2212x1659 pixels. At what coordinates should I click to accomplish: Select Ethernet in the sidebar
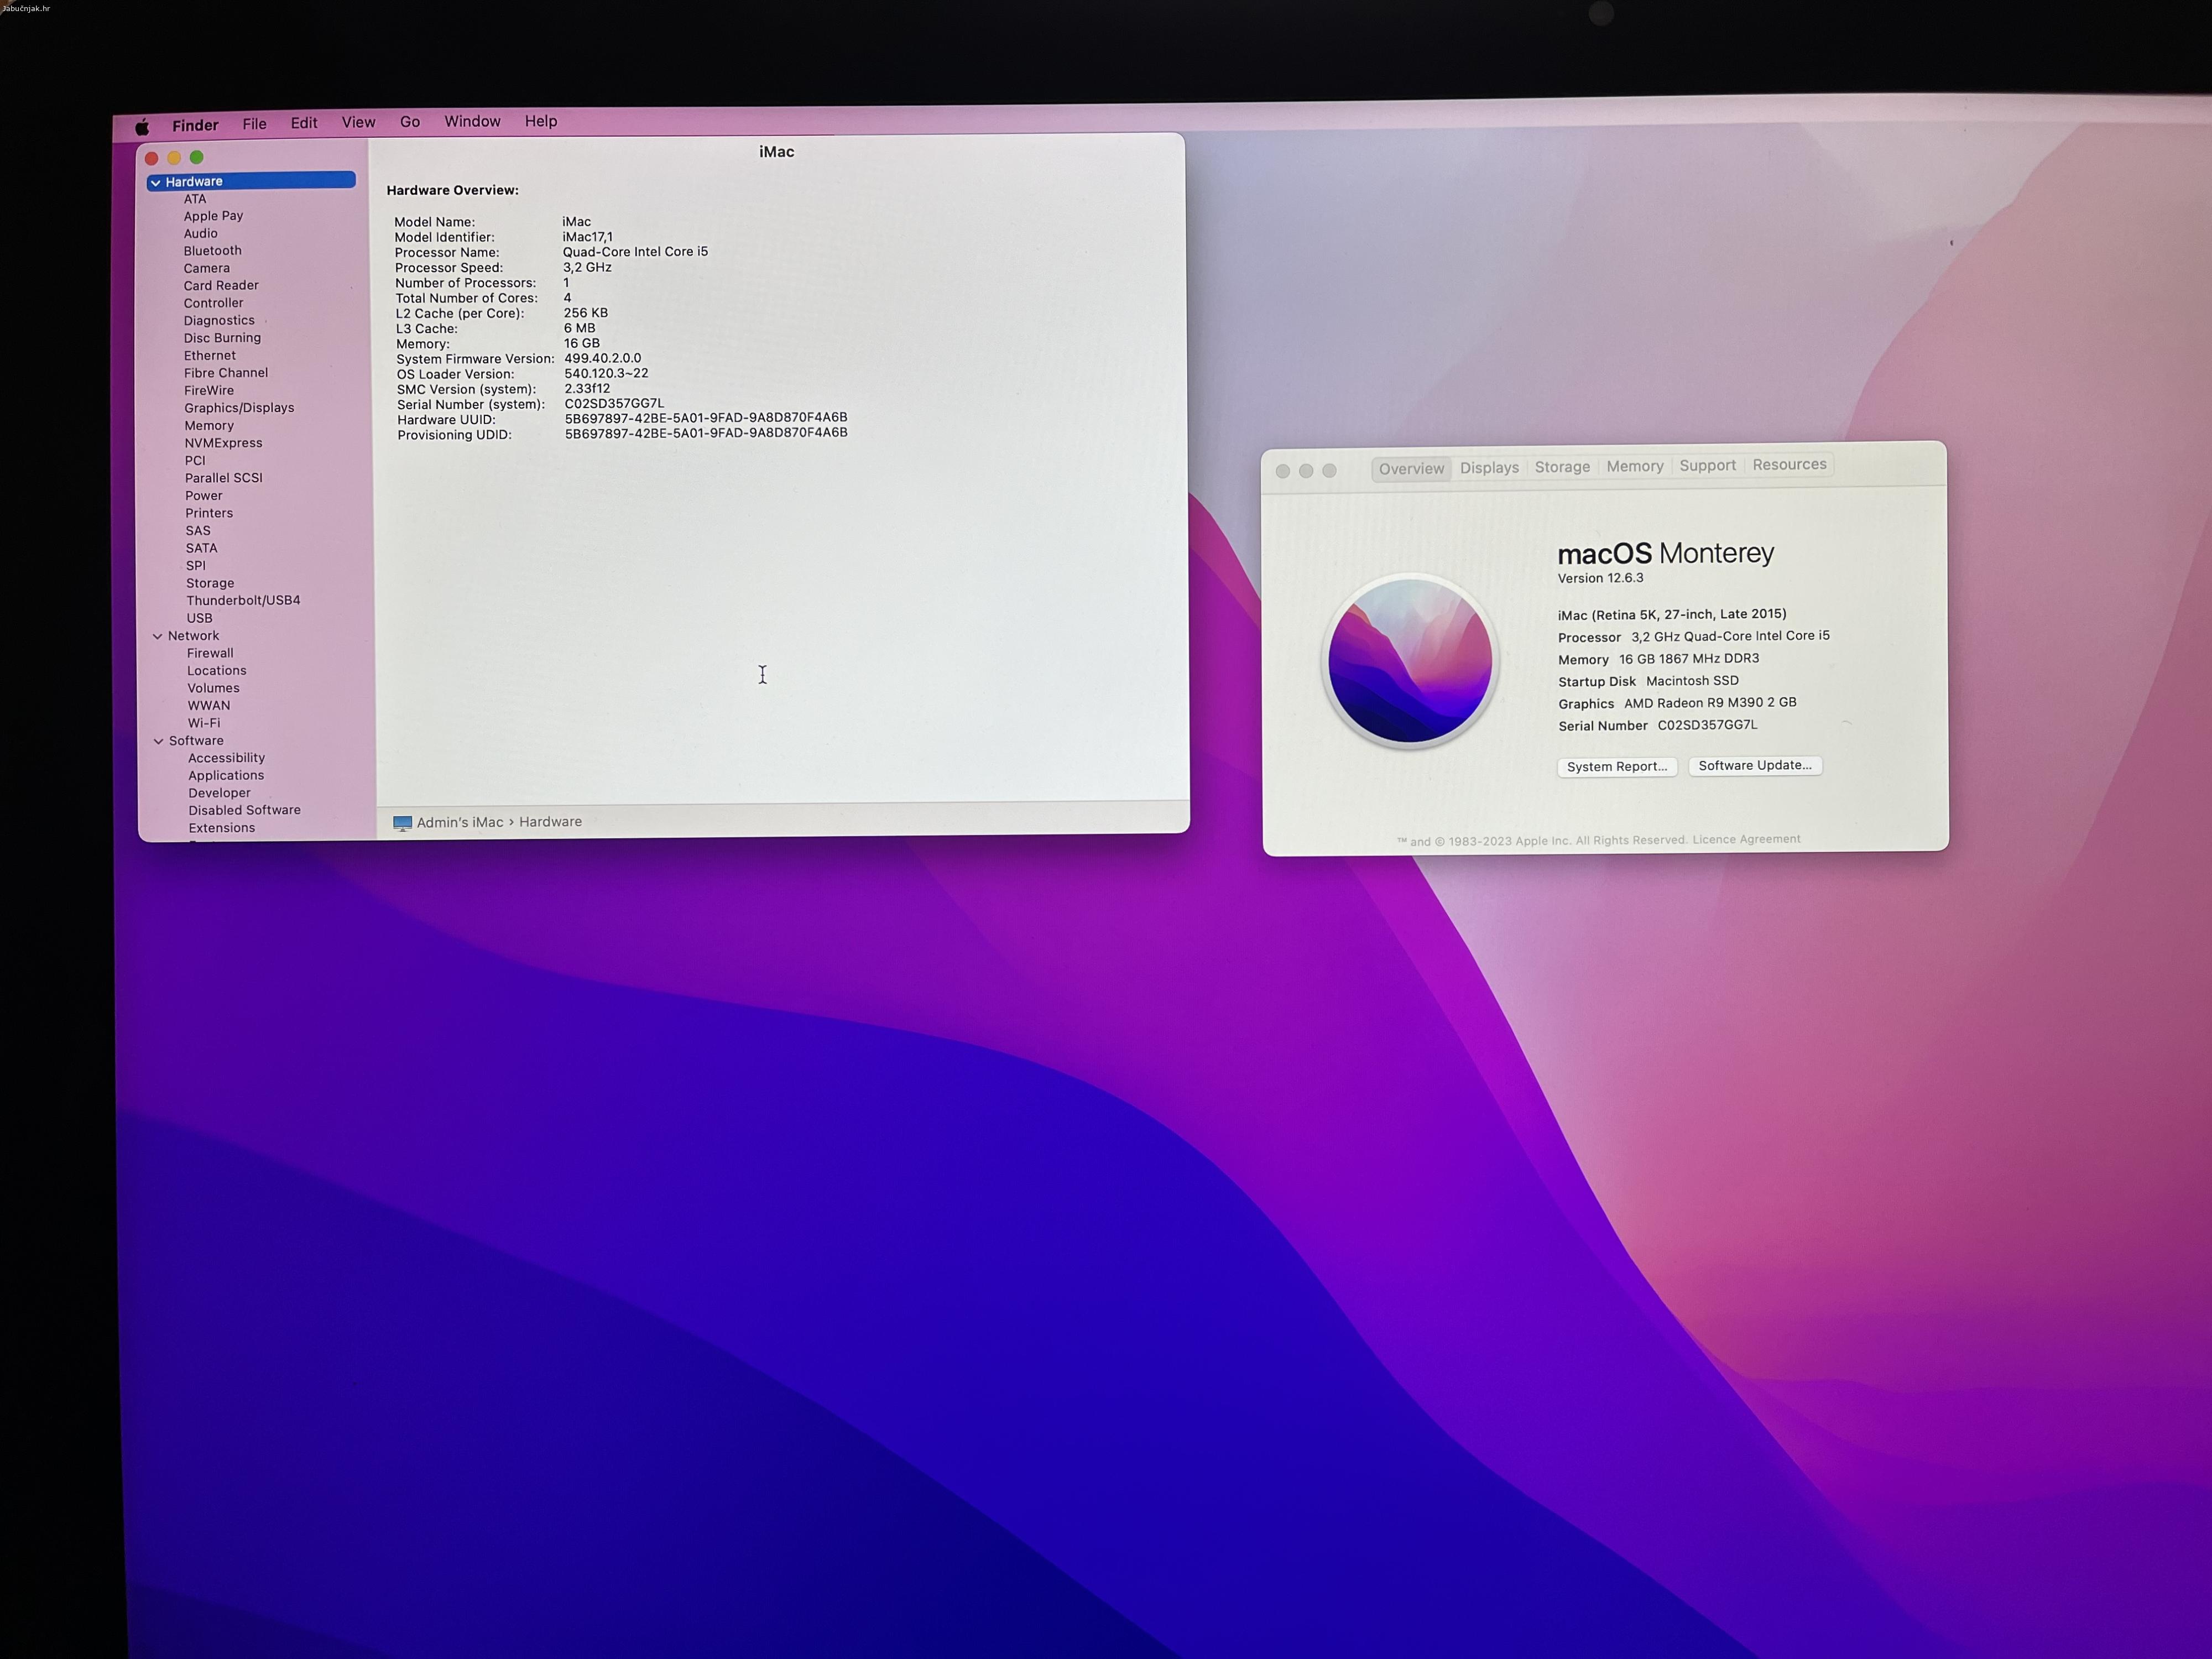[210, 356]
